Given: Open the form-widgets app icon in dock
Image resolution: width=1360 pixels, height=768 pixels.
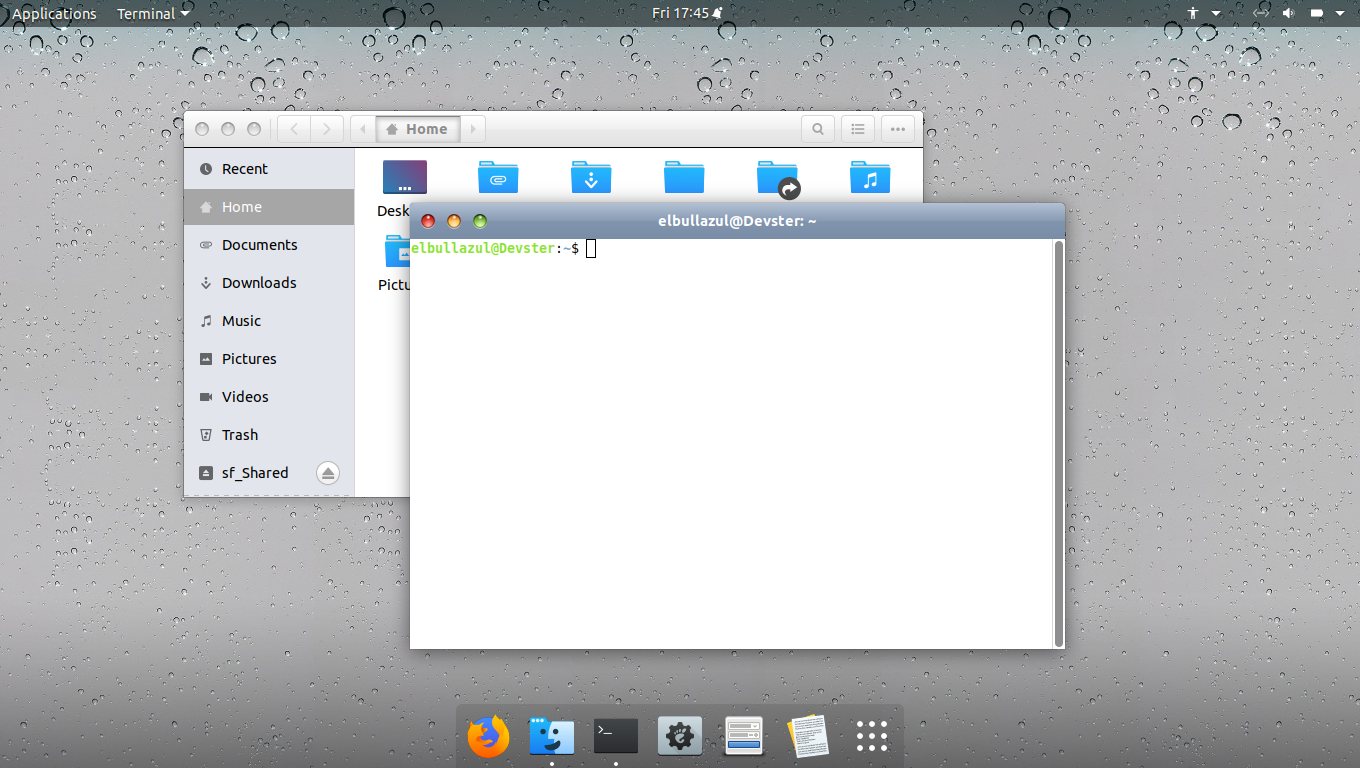Looking at the screenshot, I should point(744,737).
